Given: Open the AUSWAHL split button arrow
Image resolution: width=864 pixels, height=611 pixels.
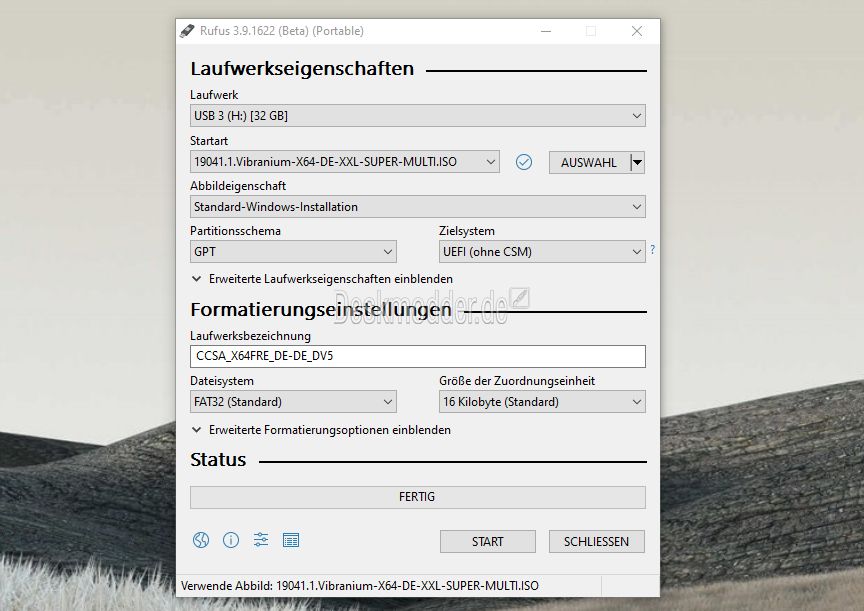Looking at the screenshot, I should coord(638,163).
